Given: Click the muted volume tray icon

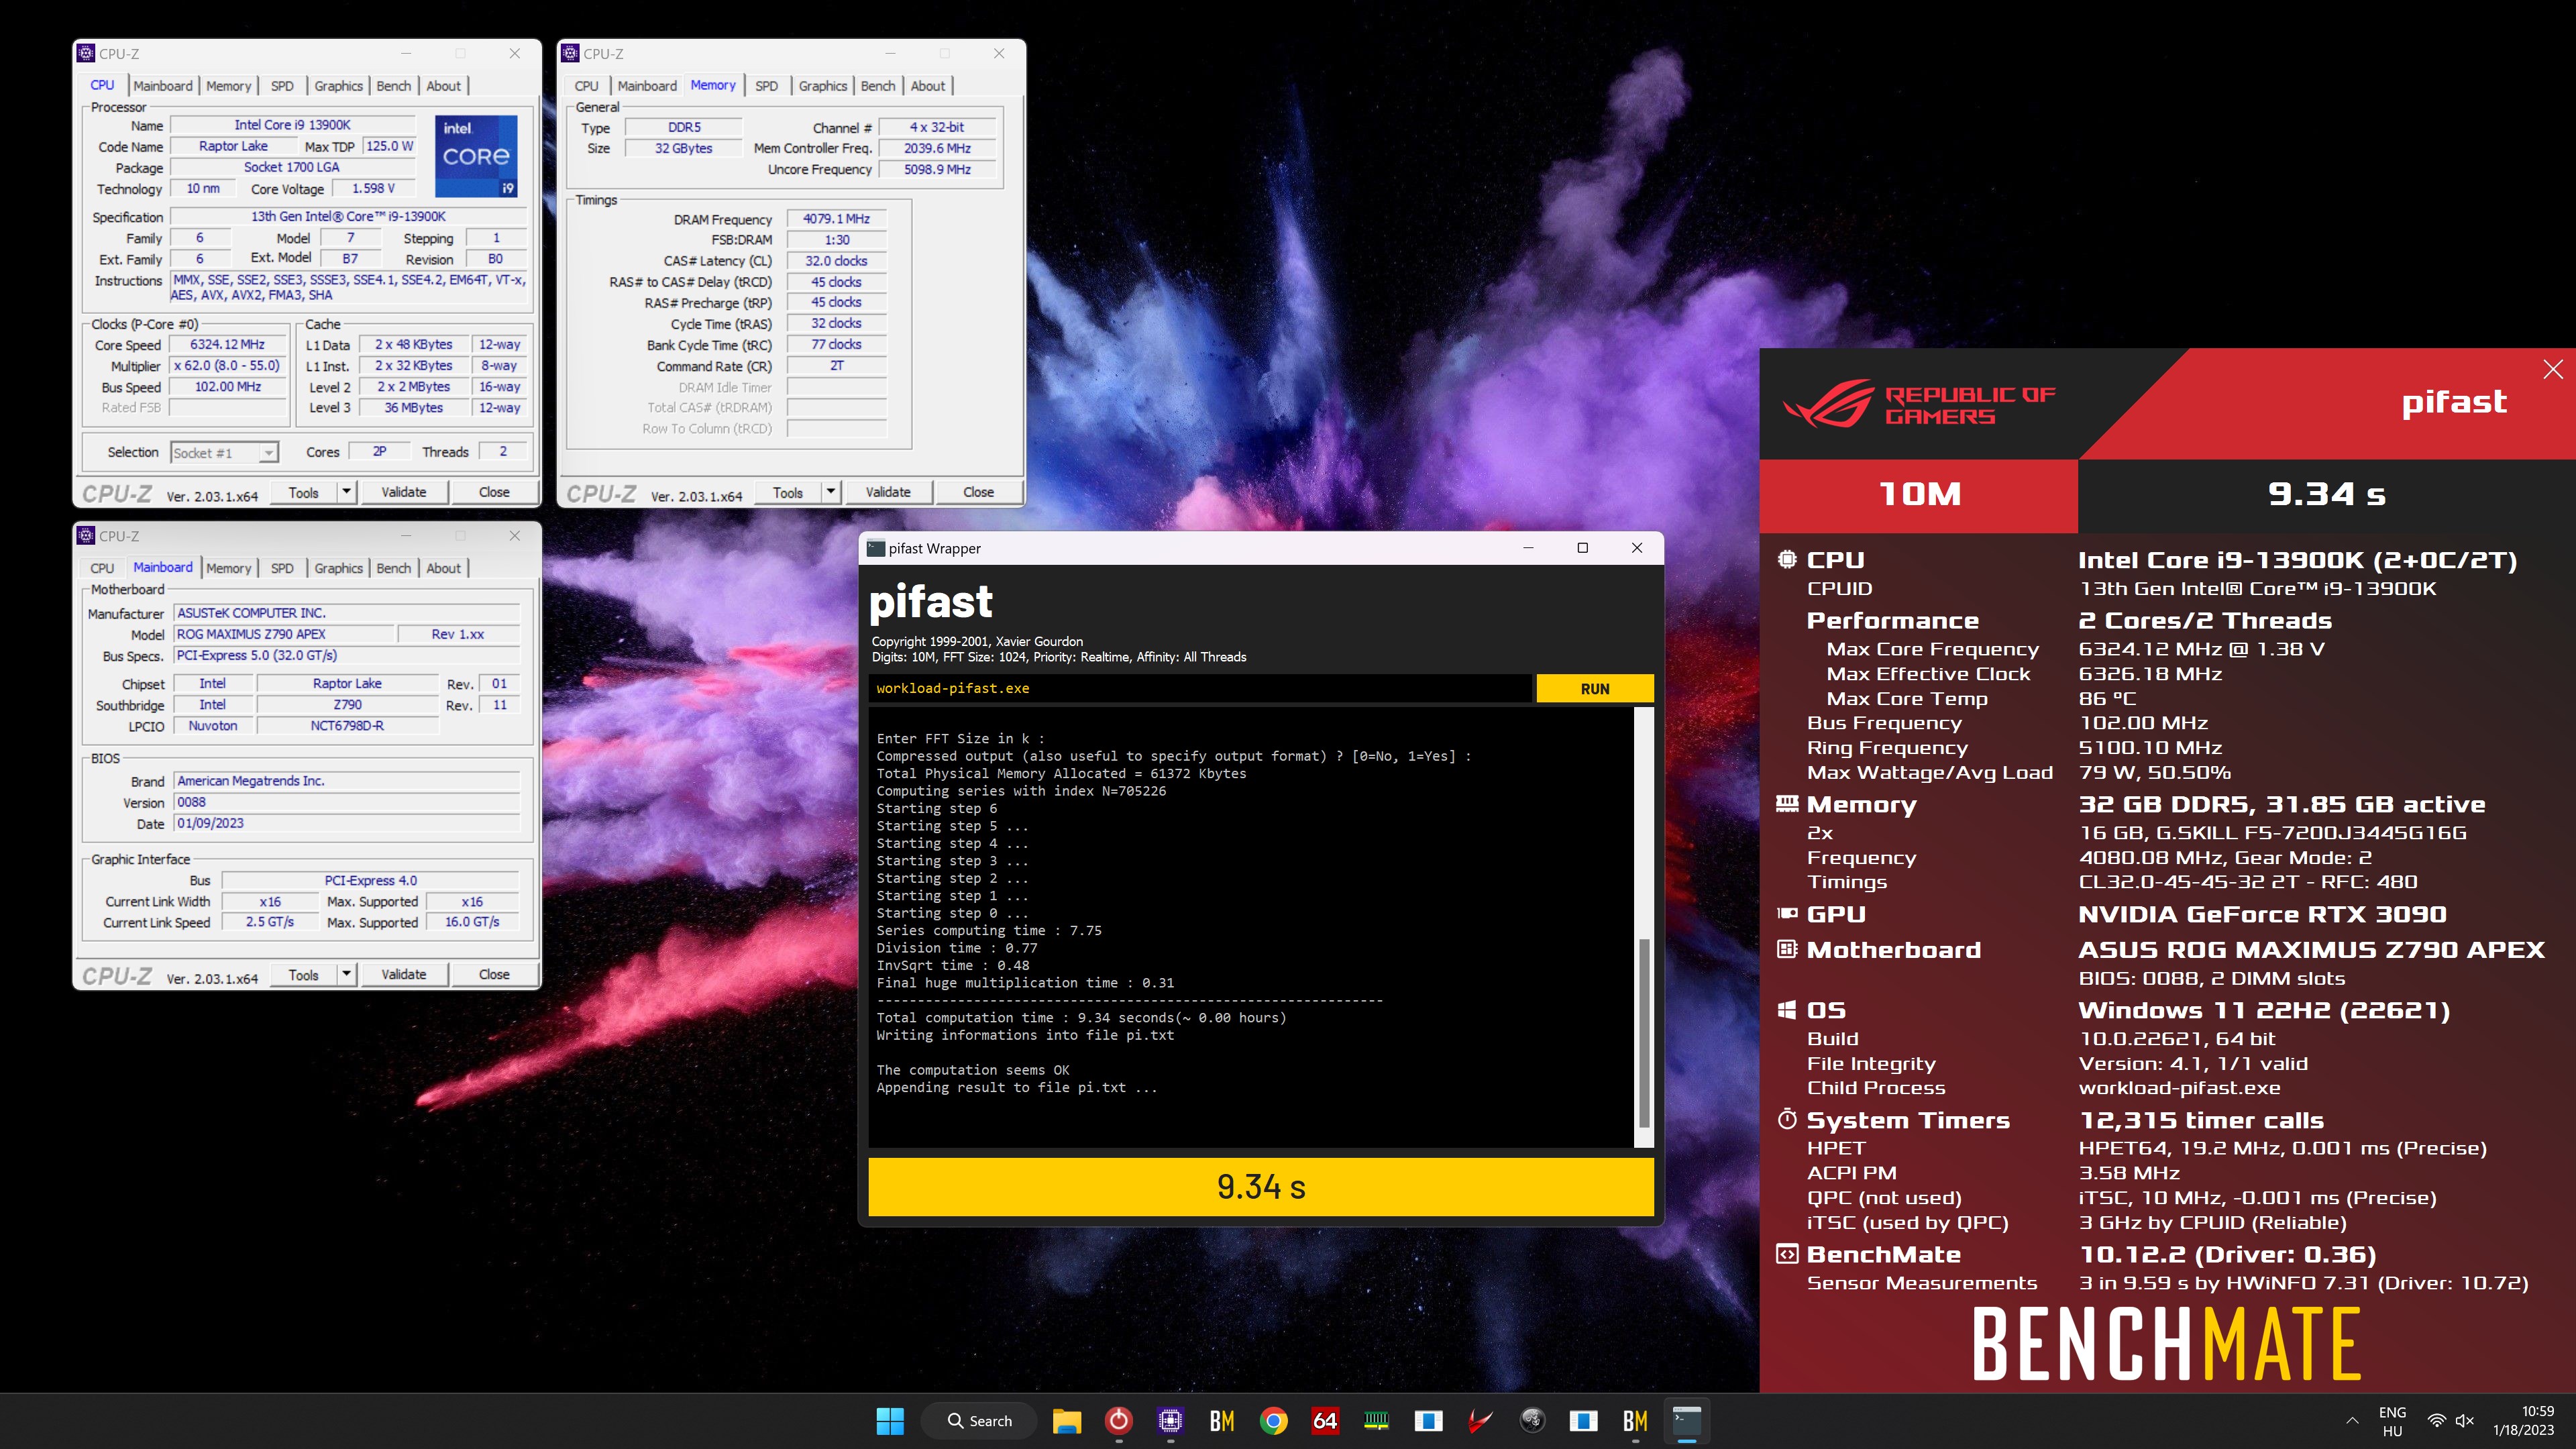Looking at the screenshot, I should click(2464, 1421).
